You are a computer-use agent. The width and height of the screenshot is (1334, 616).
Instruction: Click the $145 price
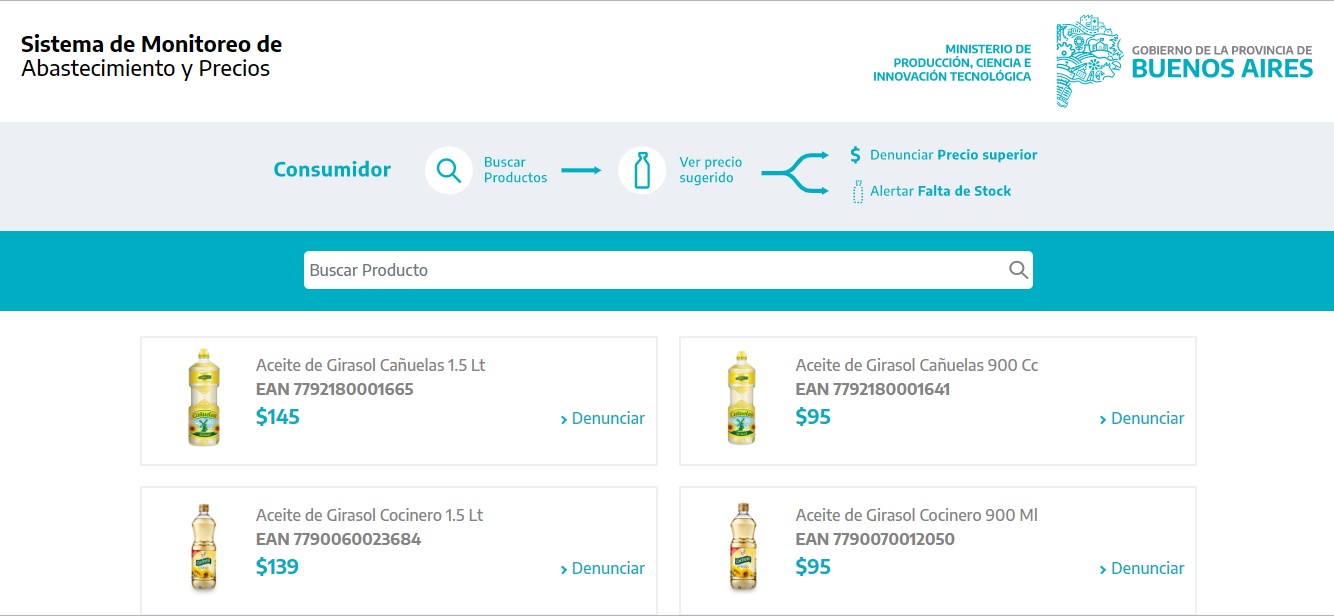(x=278, y=417)
